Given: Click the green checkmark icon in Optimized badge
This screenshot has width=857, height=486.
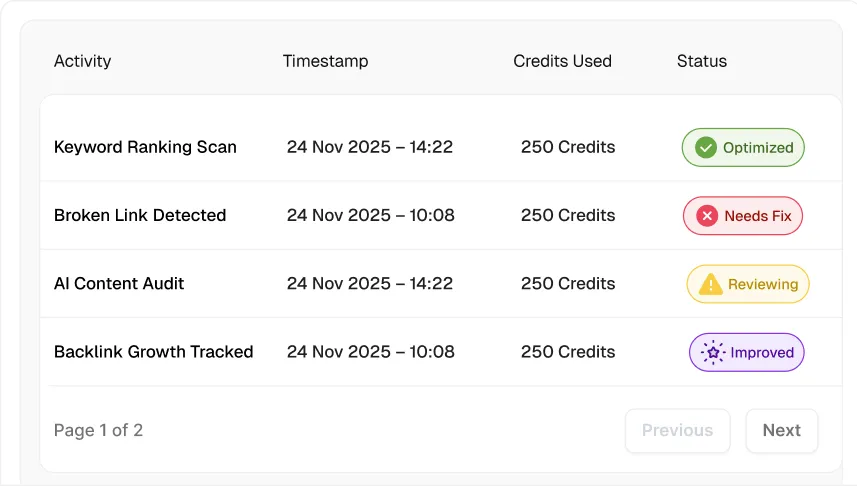Looking at the screenshot, I should (x=706, y=148).
